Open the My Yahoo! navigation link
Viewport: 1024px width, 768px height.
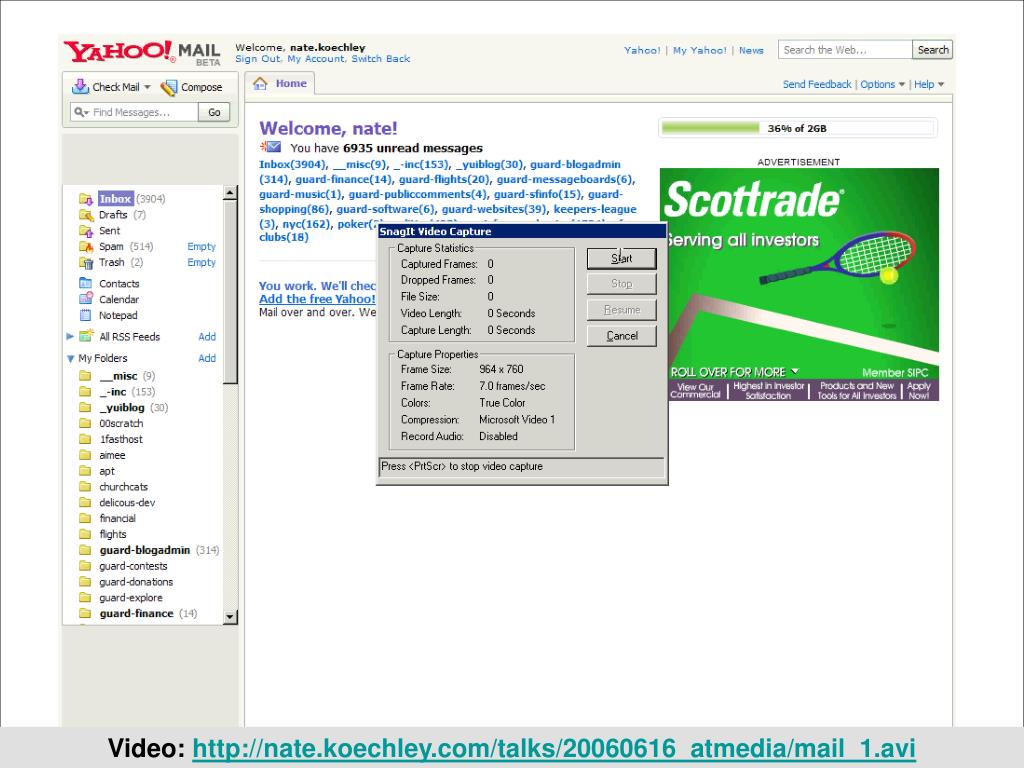[699, 50]
